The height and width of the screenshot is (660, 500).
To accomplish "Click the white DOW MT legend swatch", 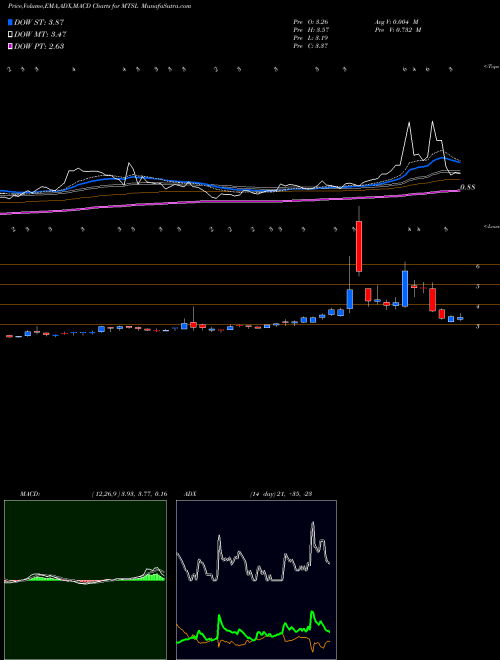I will click(10, 35).
